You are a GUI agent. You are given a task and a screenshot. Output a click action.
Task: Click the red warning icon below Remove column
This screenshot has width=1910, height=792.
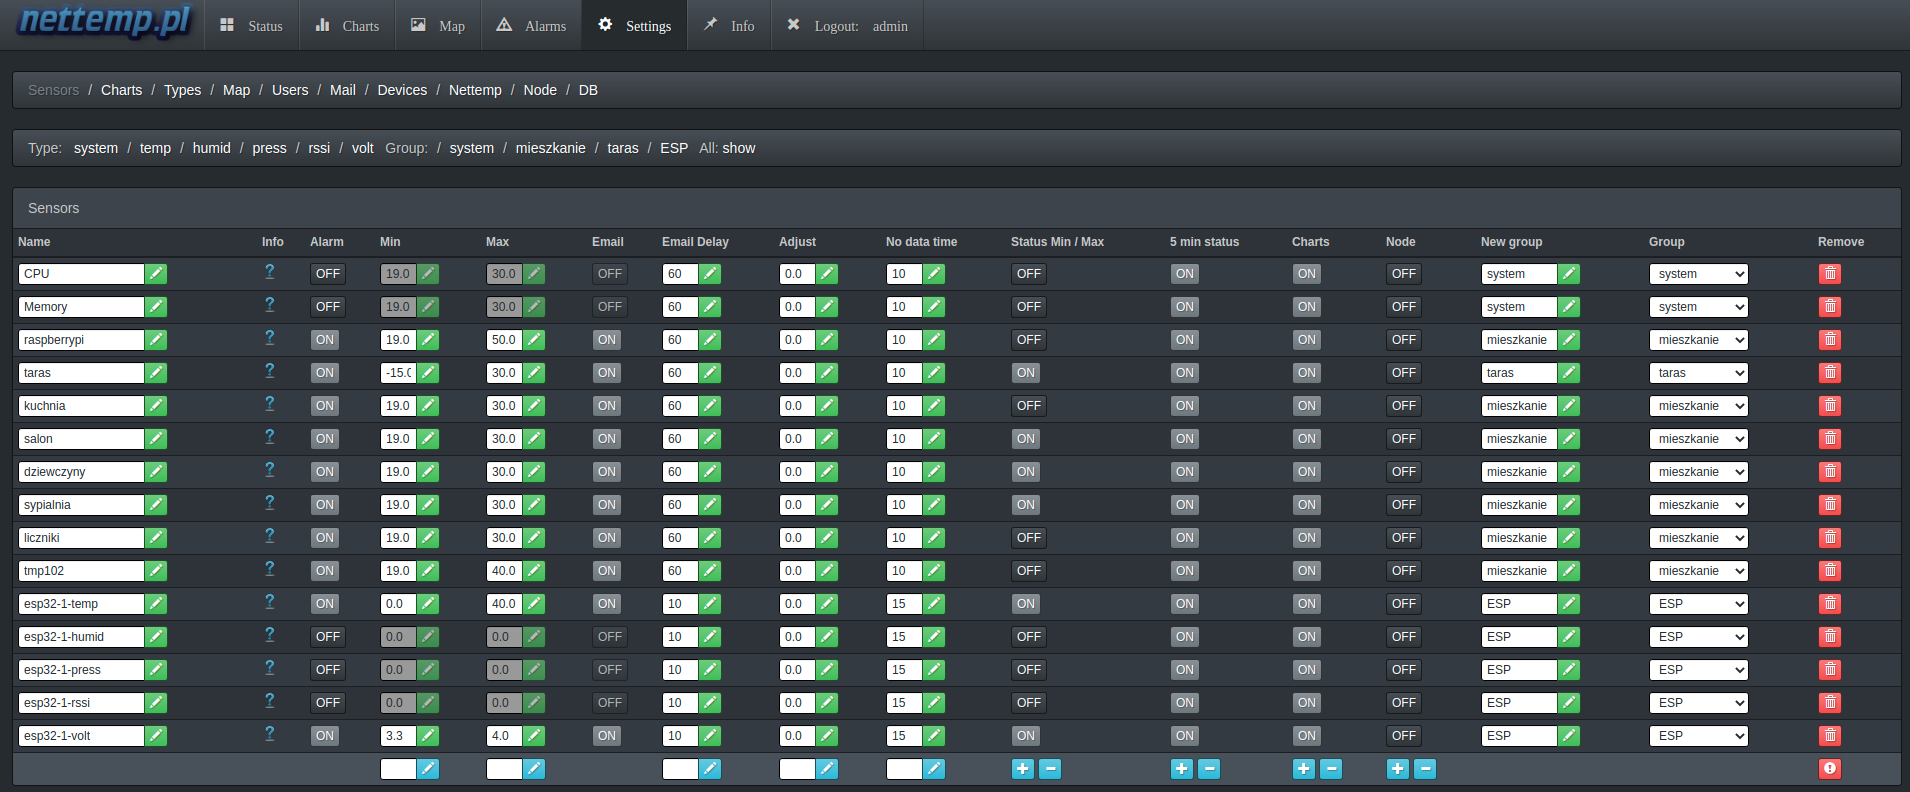point(1829,769)
